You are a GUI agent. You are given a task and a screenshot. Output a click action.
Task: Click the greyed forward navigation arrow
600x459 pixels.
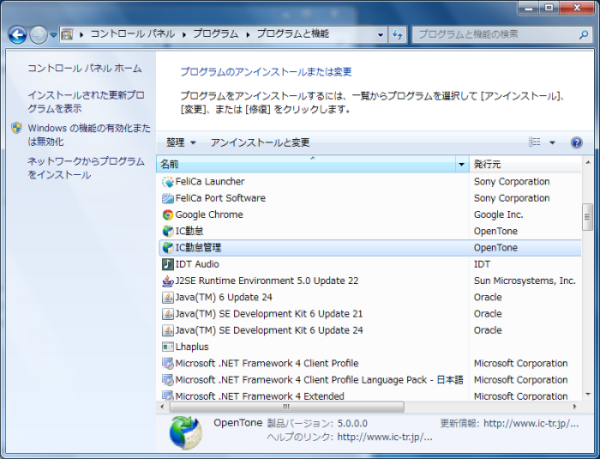(x=39, y=35)
